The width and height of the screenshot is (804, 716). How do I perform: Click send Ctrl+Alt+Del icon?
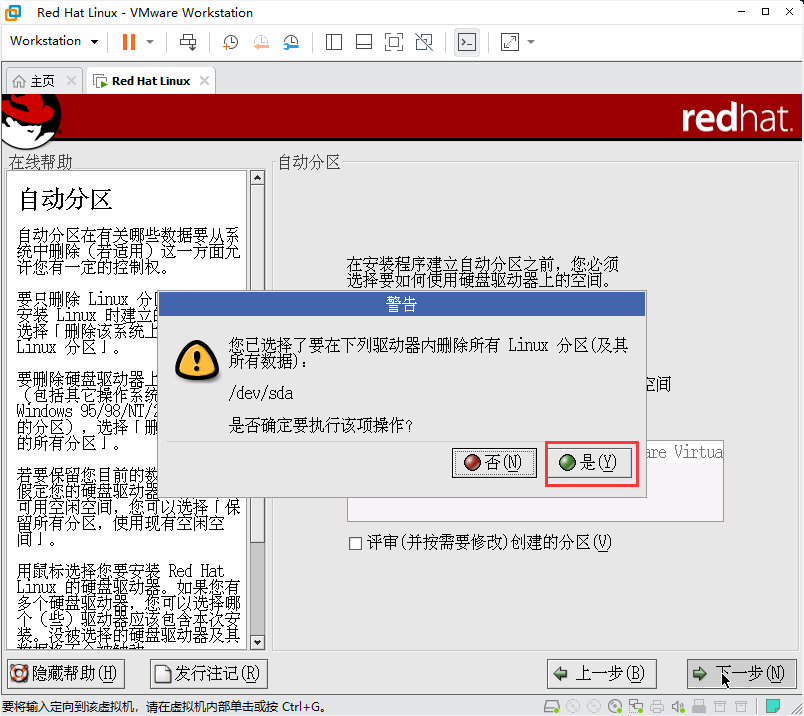coord(188,42)
